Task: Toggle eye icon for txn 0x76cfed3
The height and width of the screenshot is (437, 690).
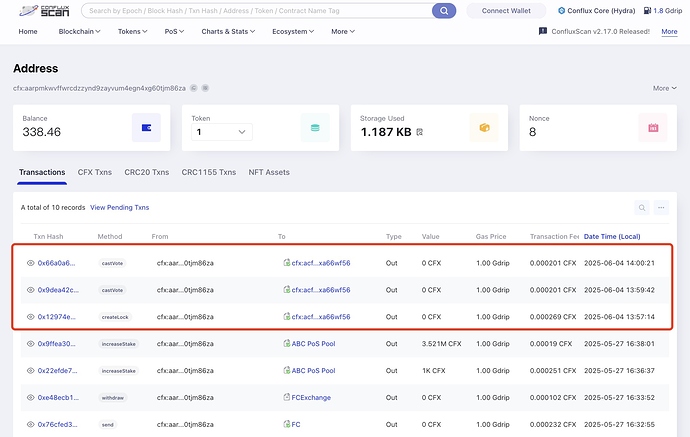Action: coord(30,424)
